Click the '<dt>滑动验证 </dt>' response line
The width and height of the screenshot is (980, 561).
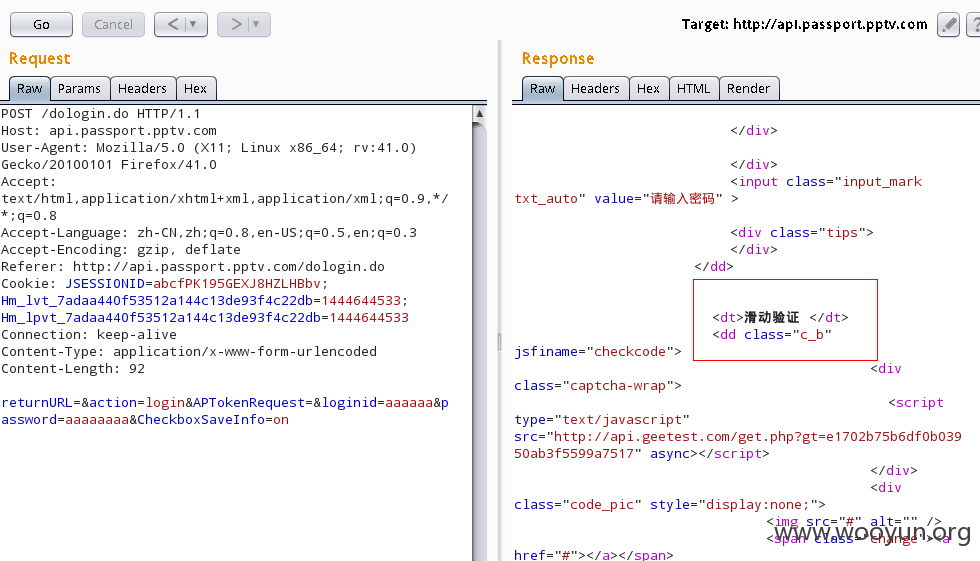pos(780,317)
